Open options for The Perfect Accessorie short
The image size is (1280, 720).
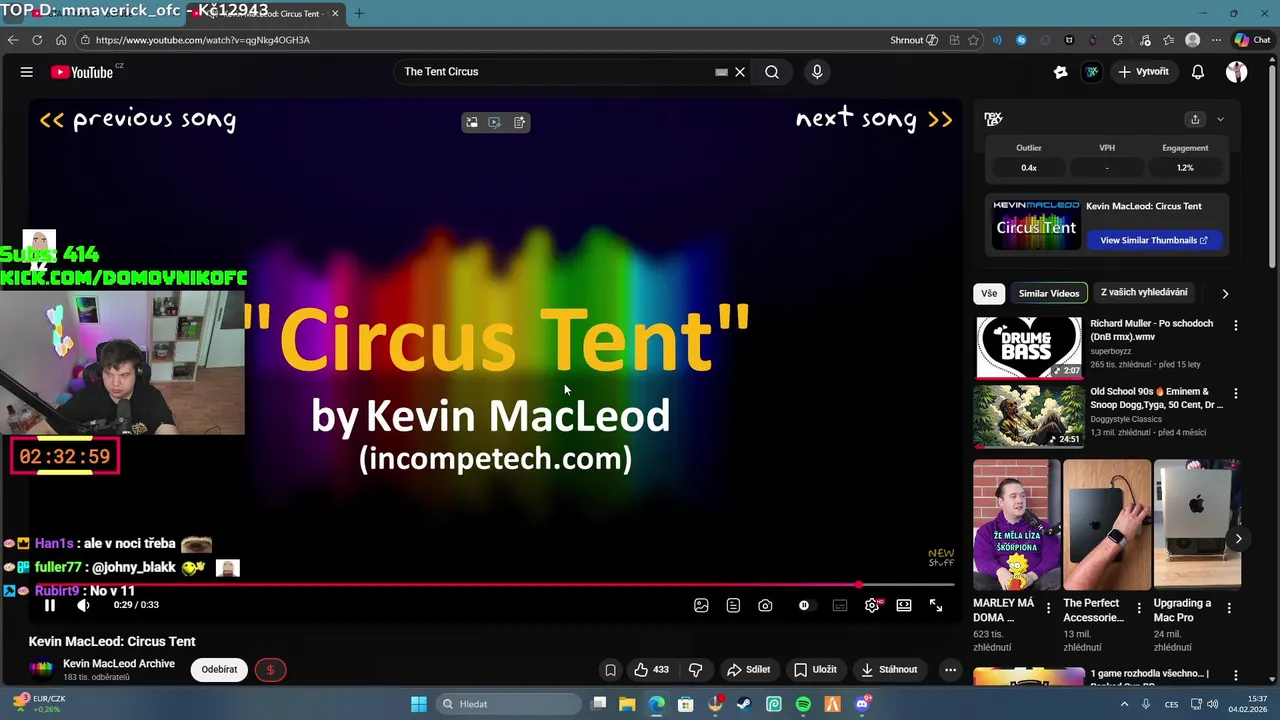[1139, 608]
